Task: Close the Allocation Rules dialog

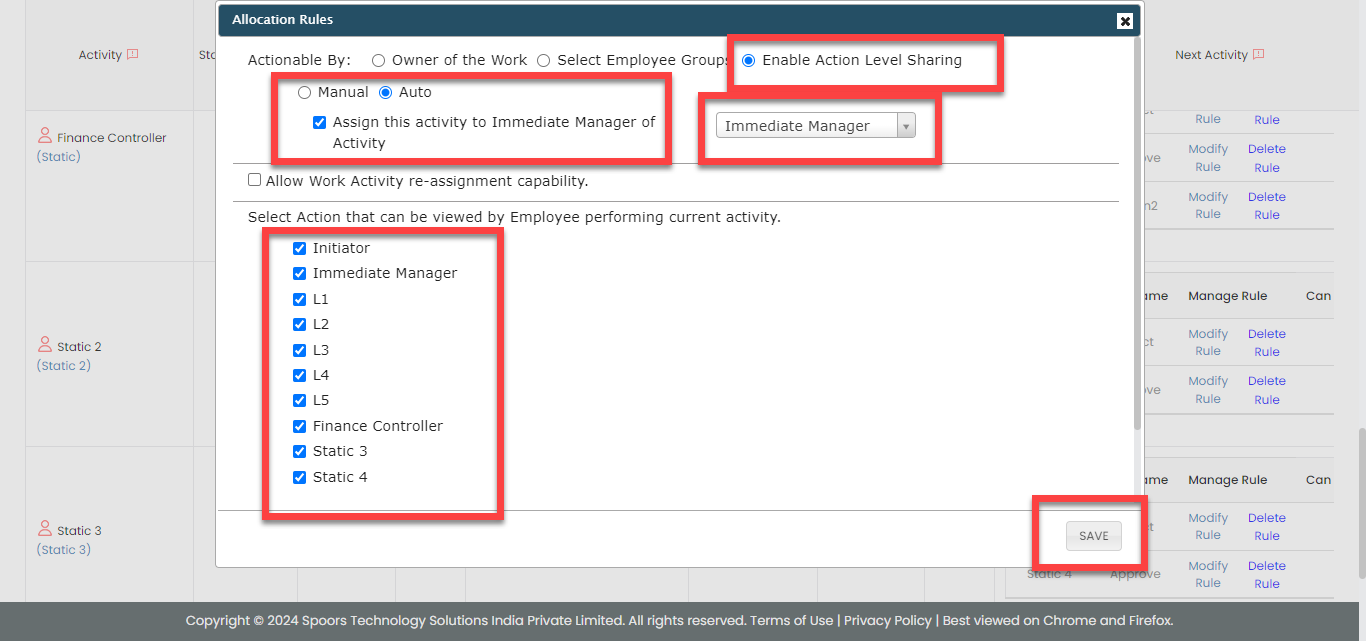Action: tap(1125, 21)
